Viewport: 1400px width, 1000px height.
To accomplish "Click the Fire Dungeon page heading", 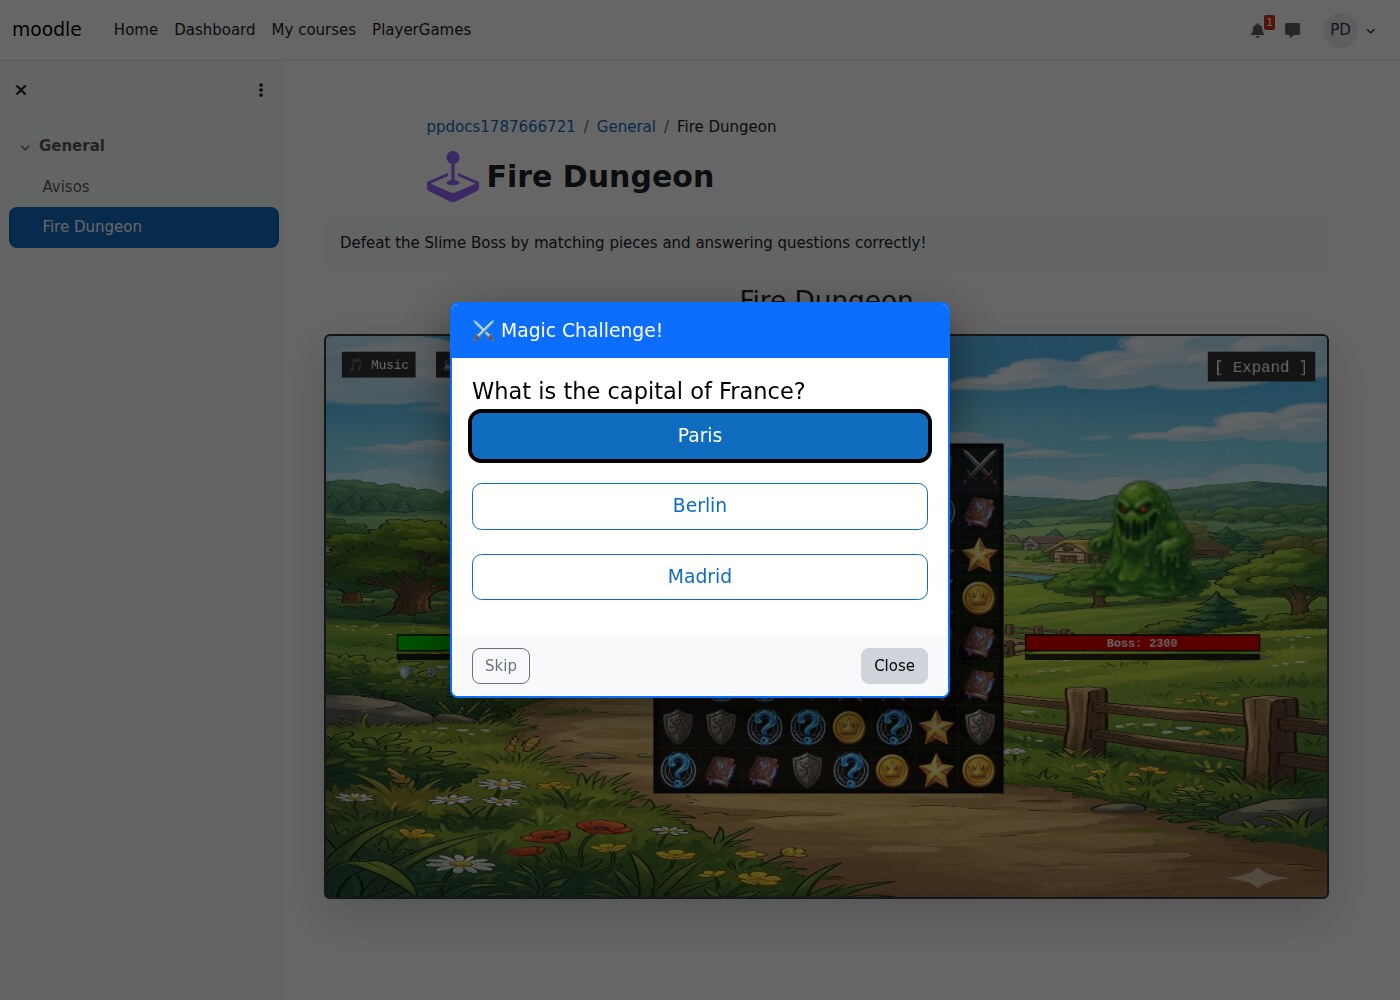I will pyautogui.click(x=600, y=177).
